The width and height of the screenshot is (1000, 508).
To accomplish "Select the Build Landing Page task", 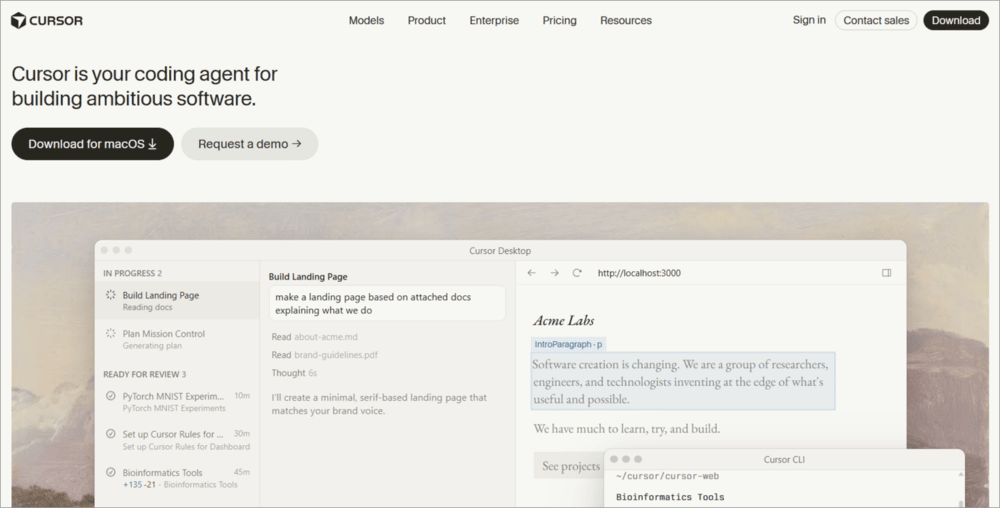I will [177, 300].
